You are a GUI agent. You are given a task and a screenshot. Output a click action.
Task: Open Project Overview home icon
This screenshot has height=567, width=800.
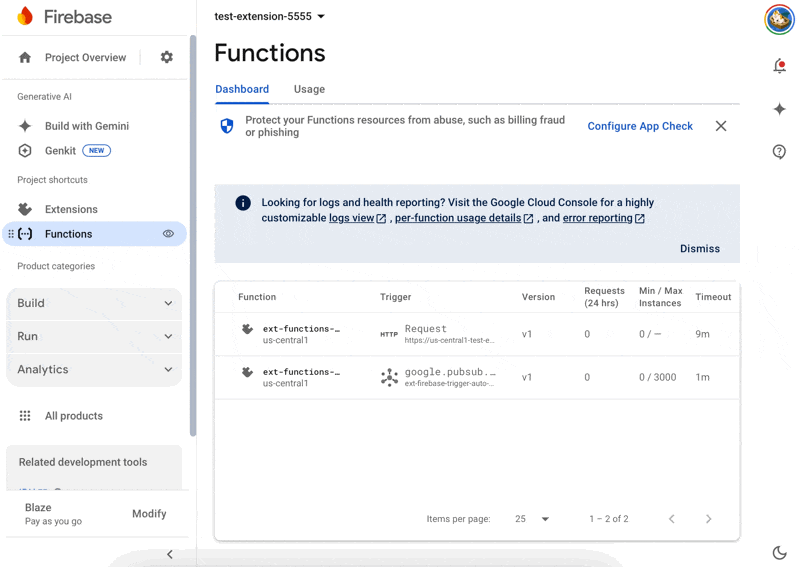[25, 57]
